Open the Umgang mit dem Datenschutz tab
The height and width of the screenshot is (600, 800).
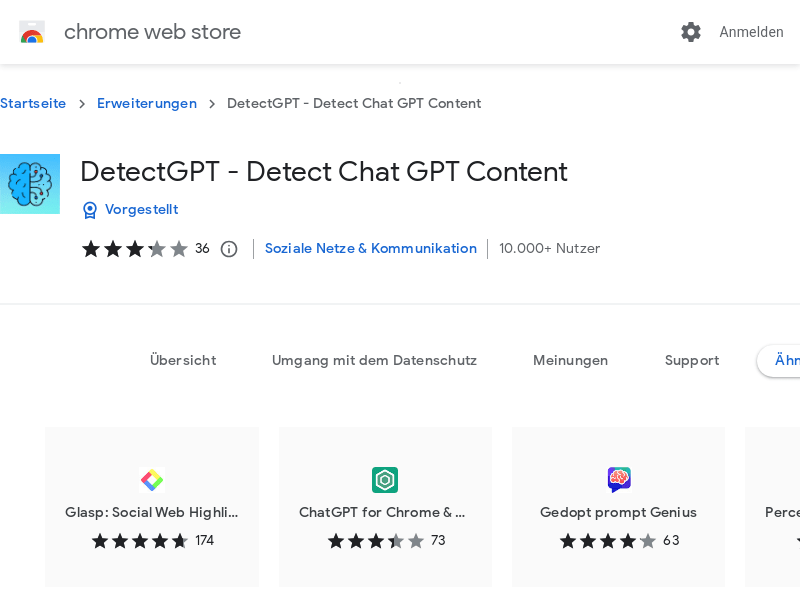[x=374, y=361]
